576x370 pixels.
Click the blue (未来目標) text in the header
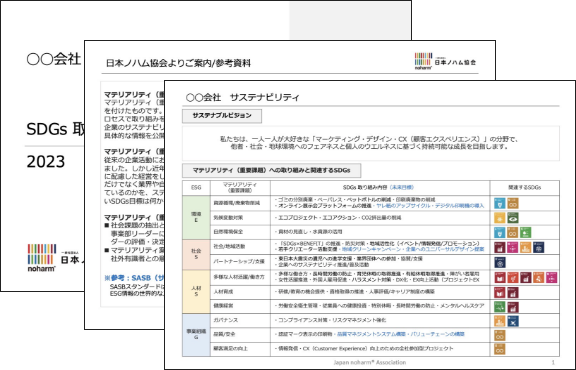(402, 187)
